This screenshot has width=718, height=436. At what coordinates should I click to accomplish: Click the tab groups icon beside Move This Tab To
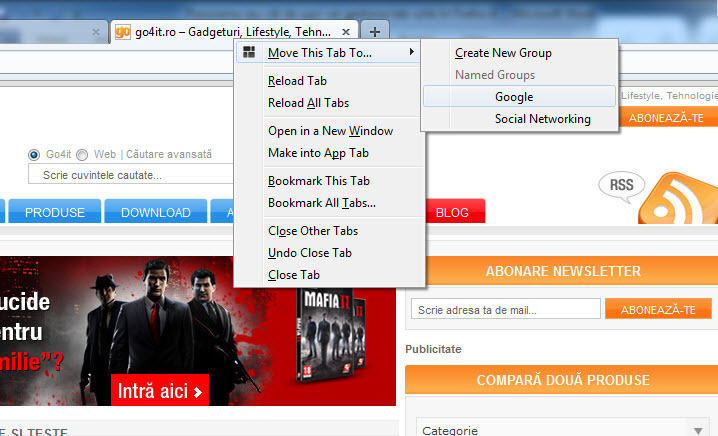point(249,52)
